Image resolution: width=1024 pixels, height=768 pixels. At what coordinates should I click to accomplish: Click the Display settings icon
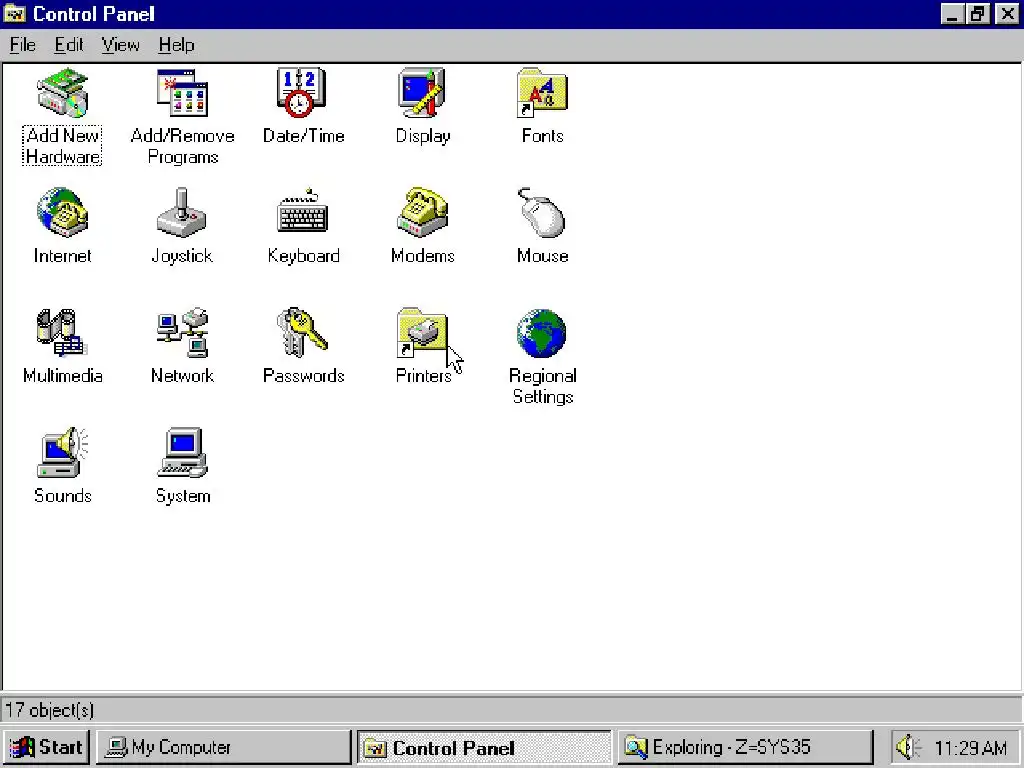tap(423, 93)
